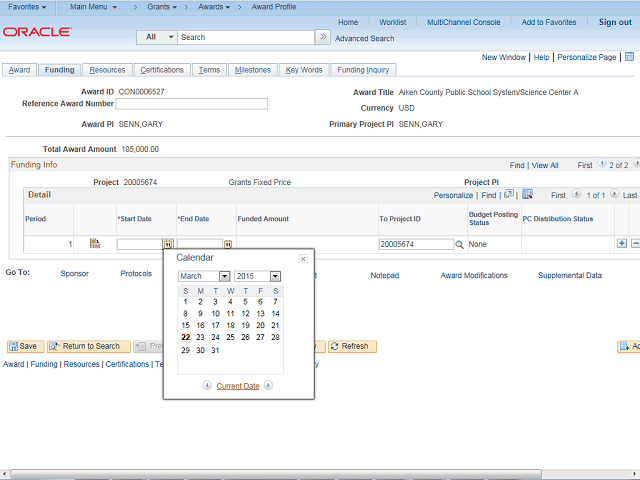Click the MultiChannel Console link
Screen dimensions: 640x480
[x=463, y=22]
